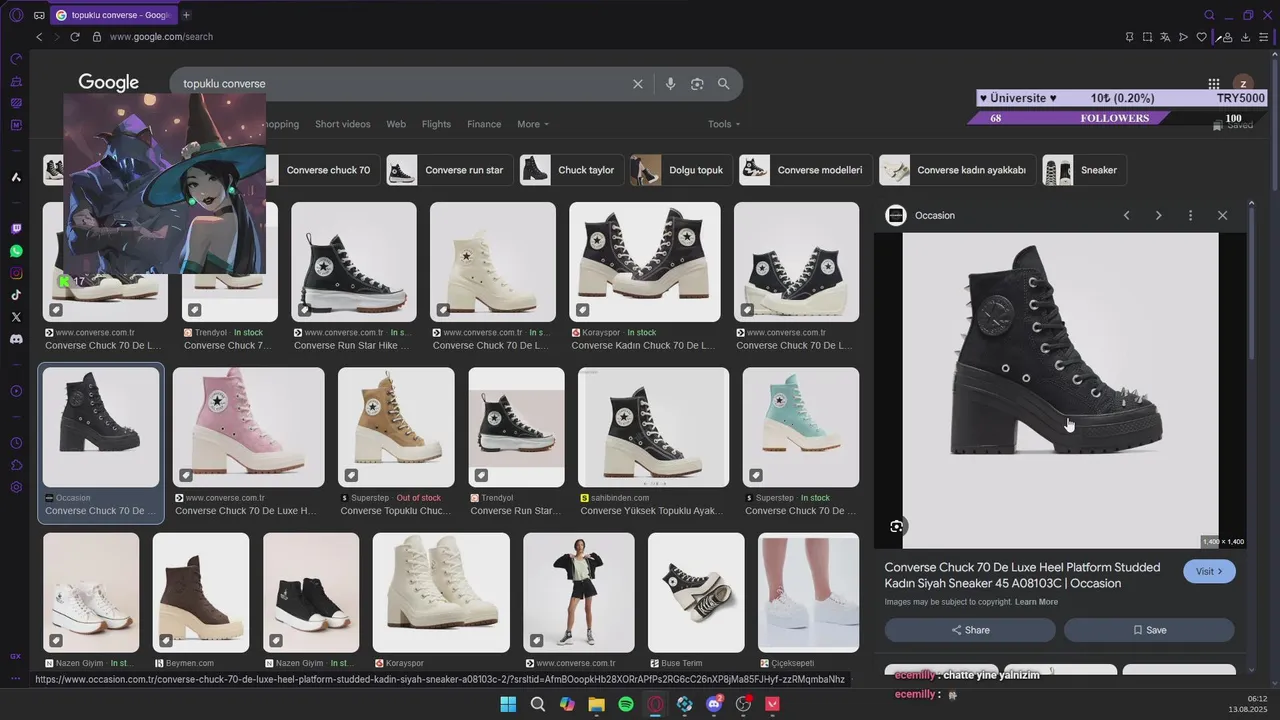Add page to bookmarks with heart icon
The width and height of the screenshot is (1280, 720).
click(1202, 37)
